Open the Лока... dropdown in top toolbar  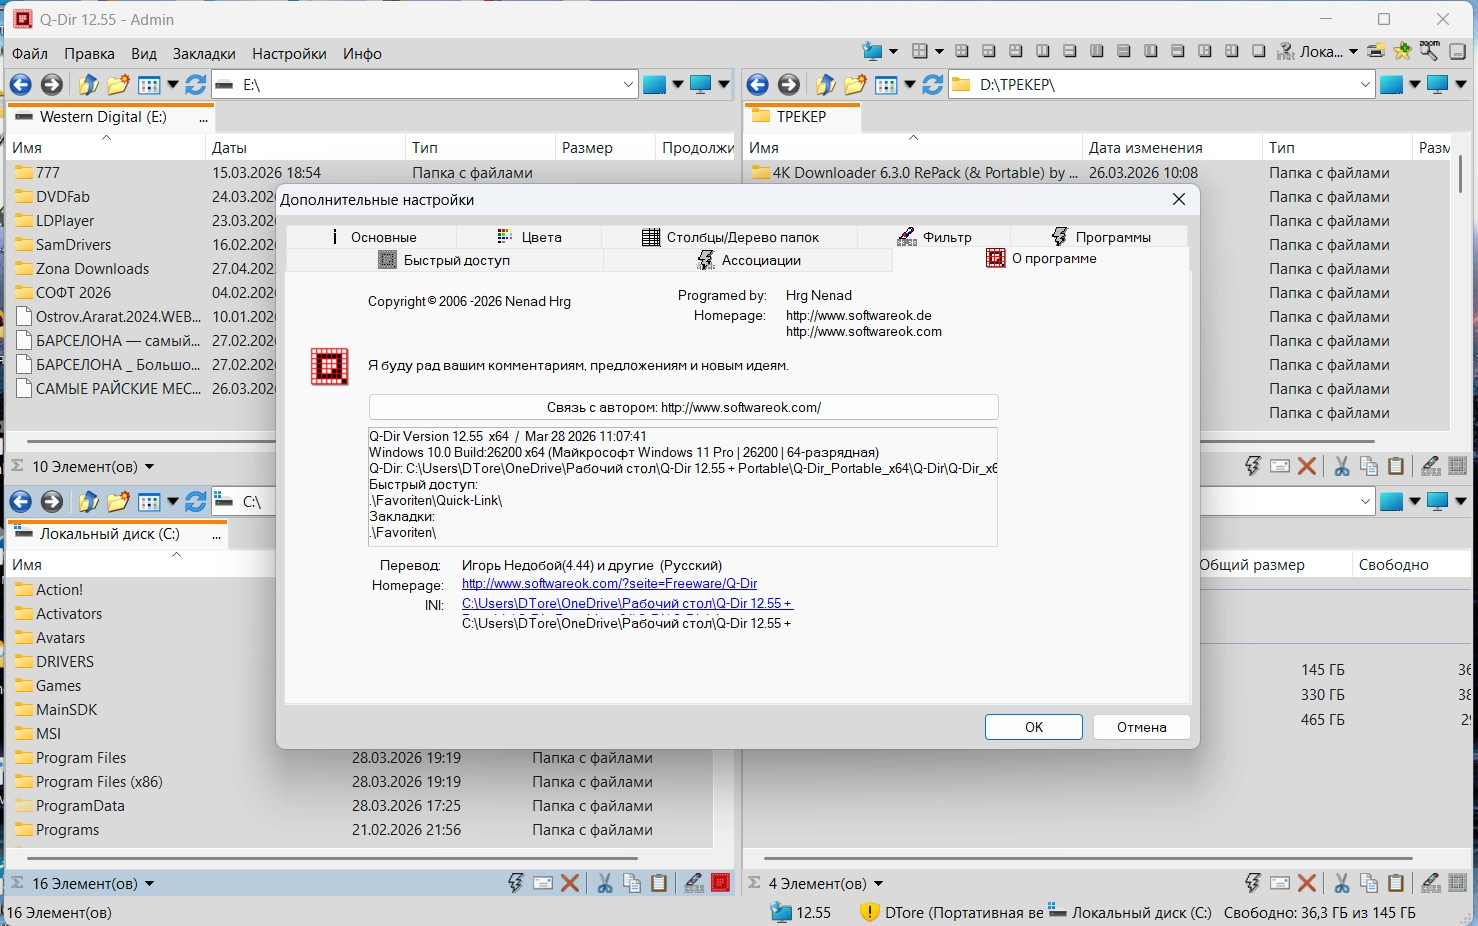pyautogui.click(x=1353, y=52)
